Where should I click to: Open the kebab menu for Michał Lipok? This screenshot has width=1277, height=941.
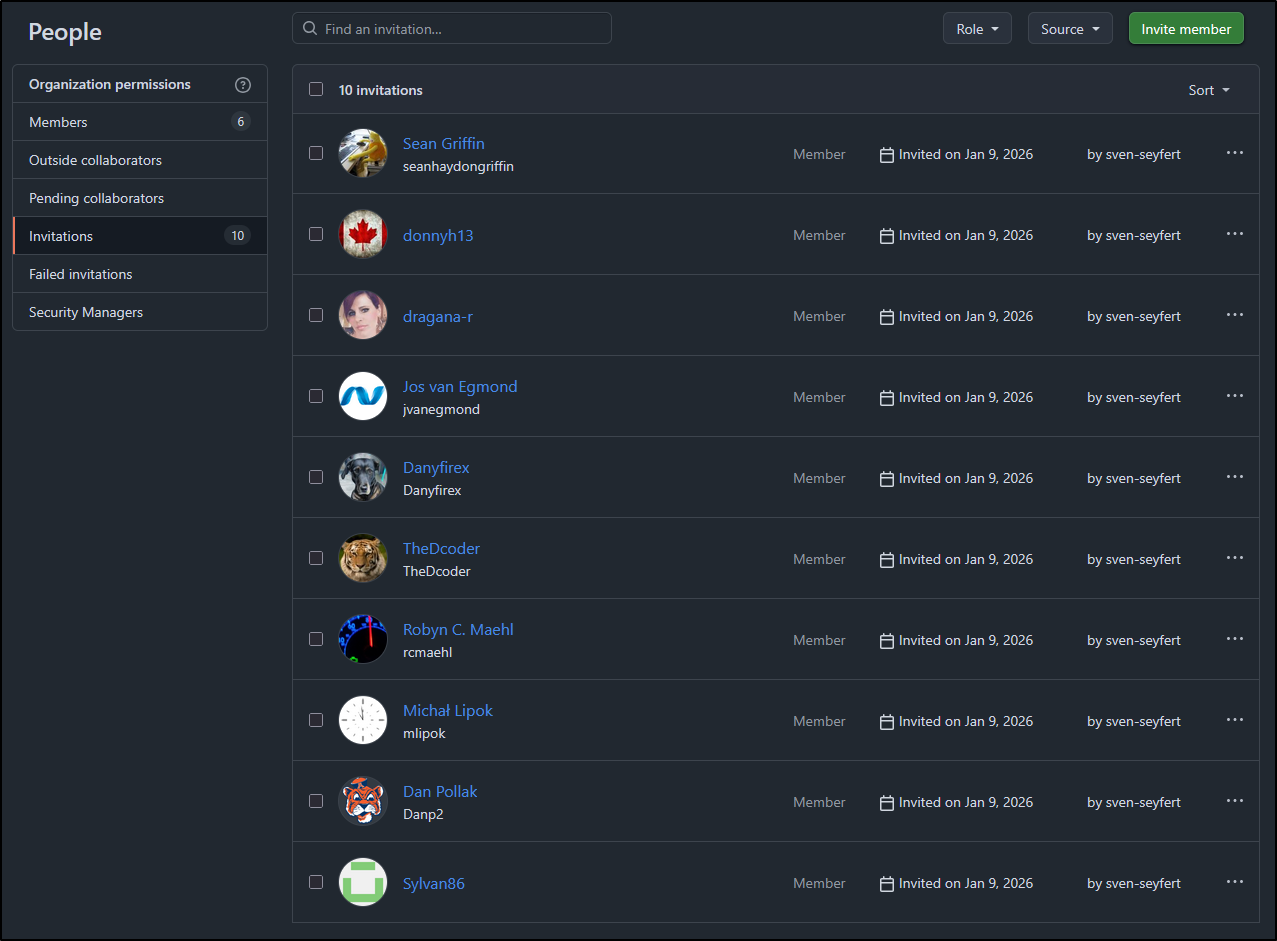click(1234, 719)
